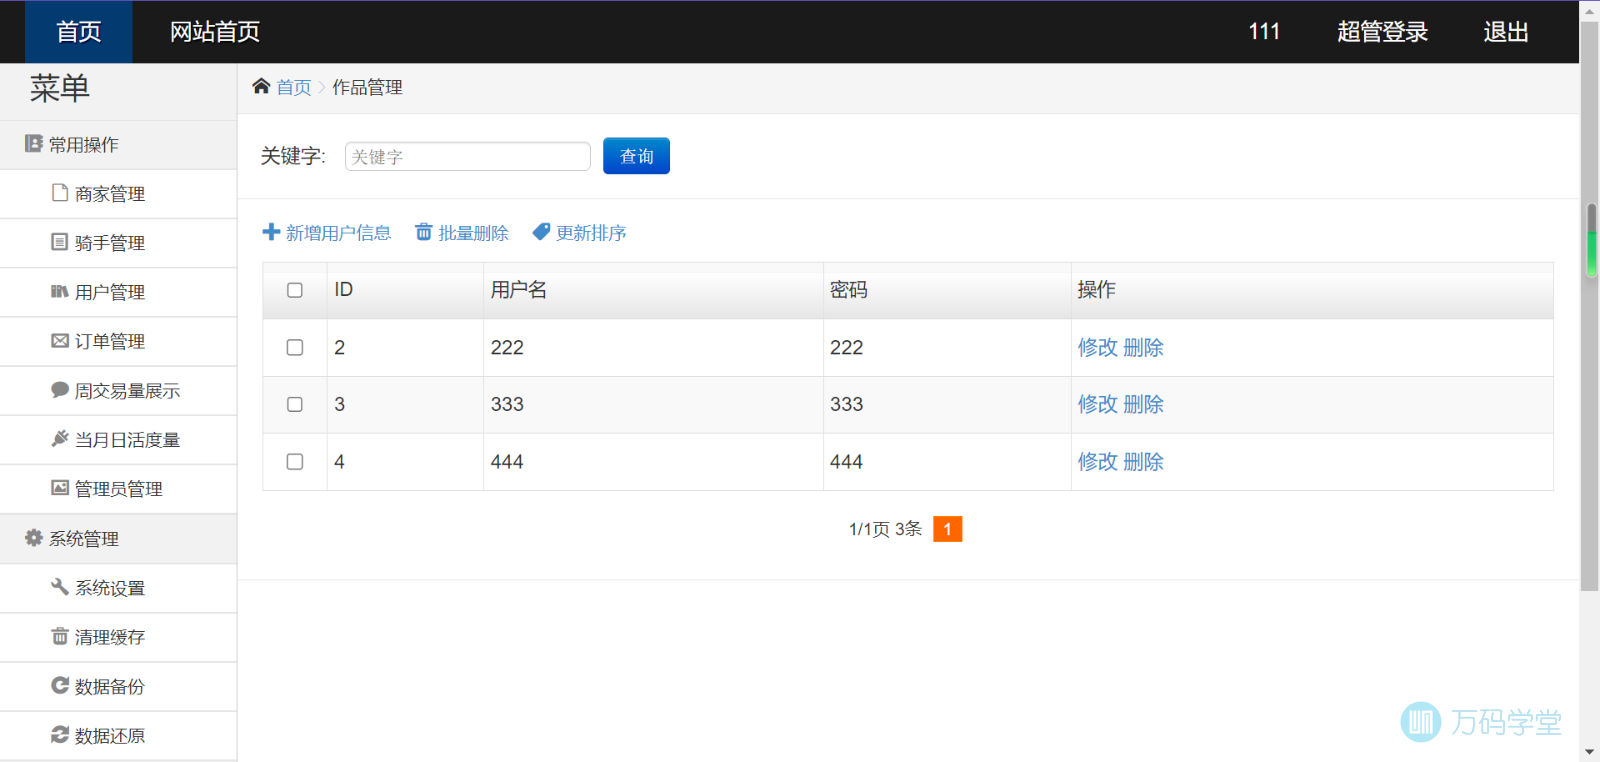Click the 骑手管理 list icon
The height and width of the screenshot is (762, 1600).
60,241
